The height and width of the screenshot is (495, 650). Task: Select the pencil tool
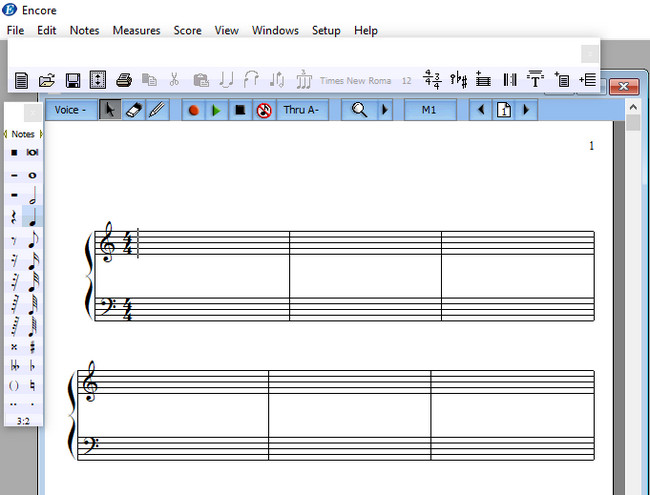[158, 110]
